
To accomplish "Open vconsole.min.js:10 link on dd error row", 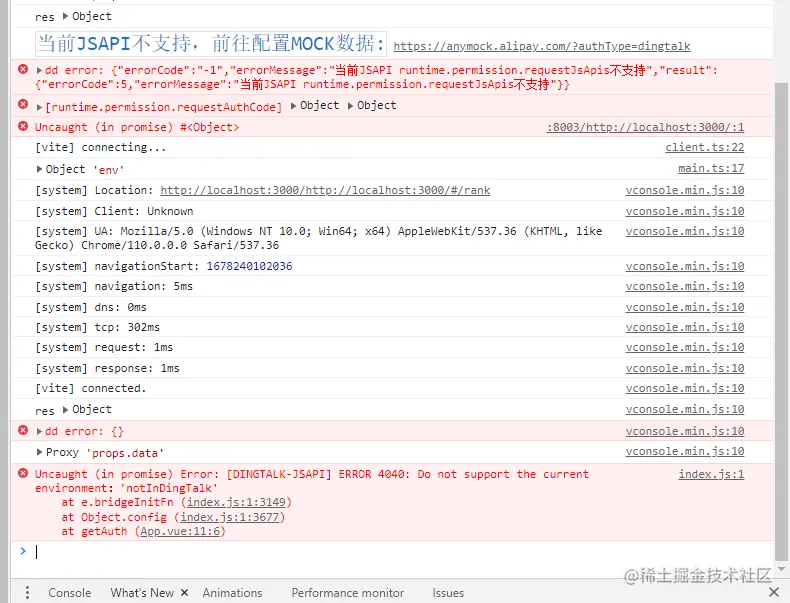I will [685, 431].
